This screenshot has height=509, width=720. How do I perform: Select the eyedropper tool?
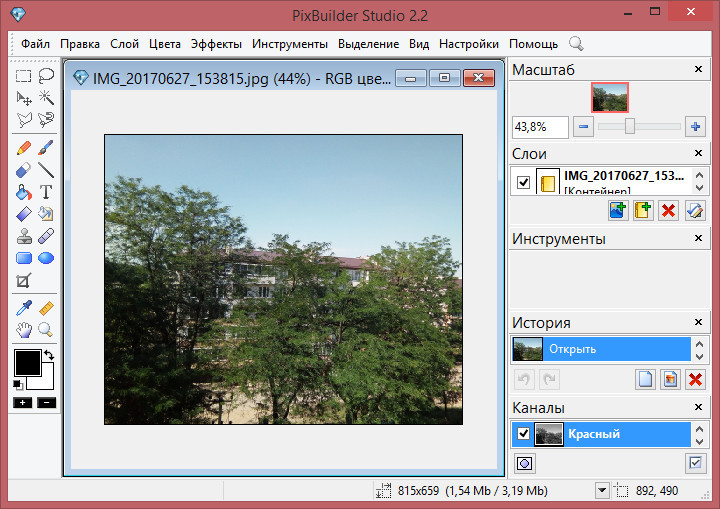click(x=24, y=308)
